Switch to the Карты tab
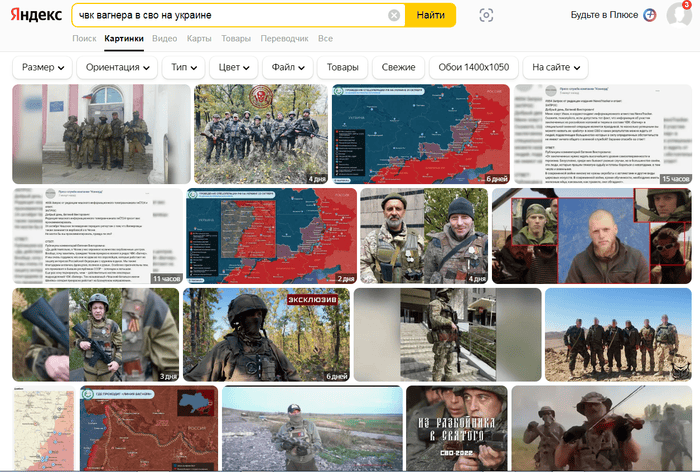 tap(199, 39)
